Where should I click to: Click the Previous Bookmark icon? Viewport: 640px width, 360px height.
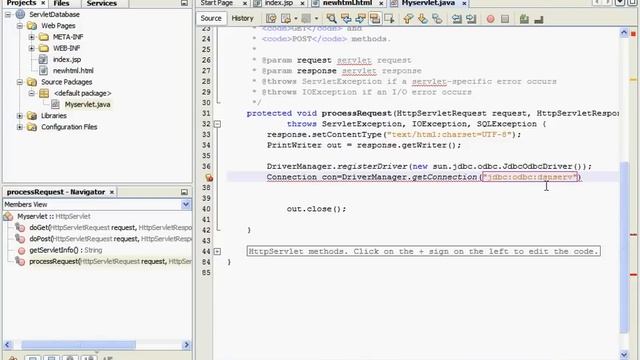coord(408,19)
